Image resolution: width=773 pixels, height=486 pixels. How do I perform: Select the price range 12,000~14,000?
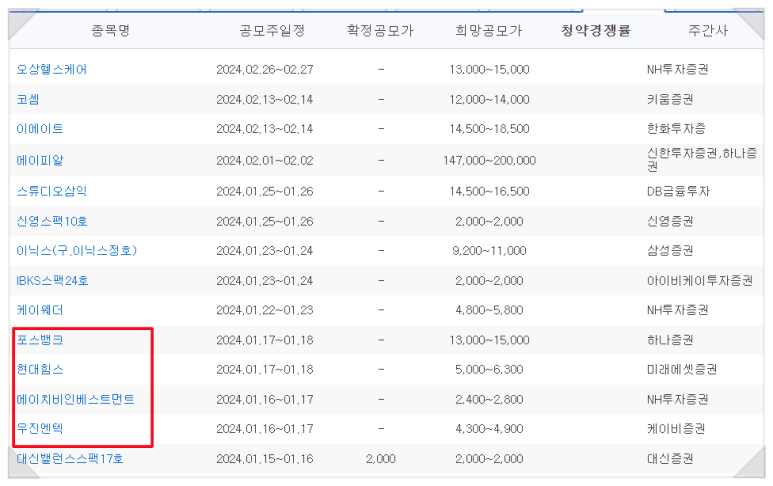point(490,100)
